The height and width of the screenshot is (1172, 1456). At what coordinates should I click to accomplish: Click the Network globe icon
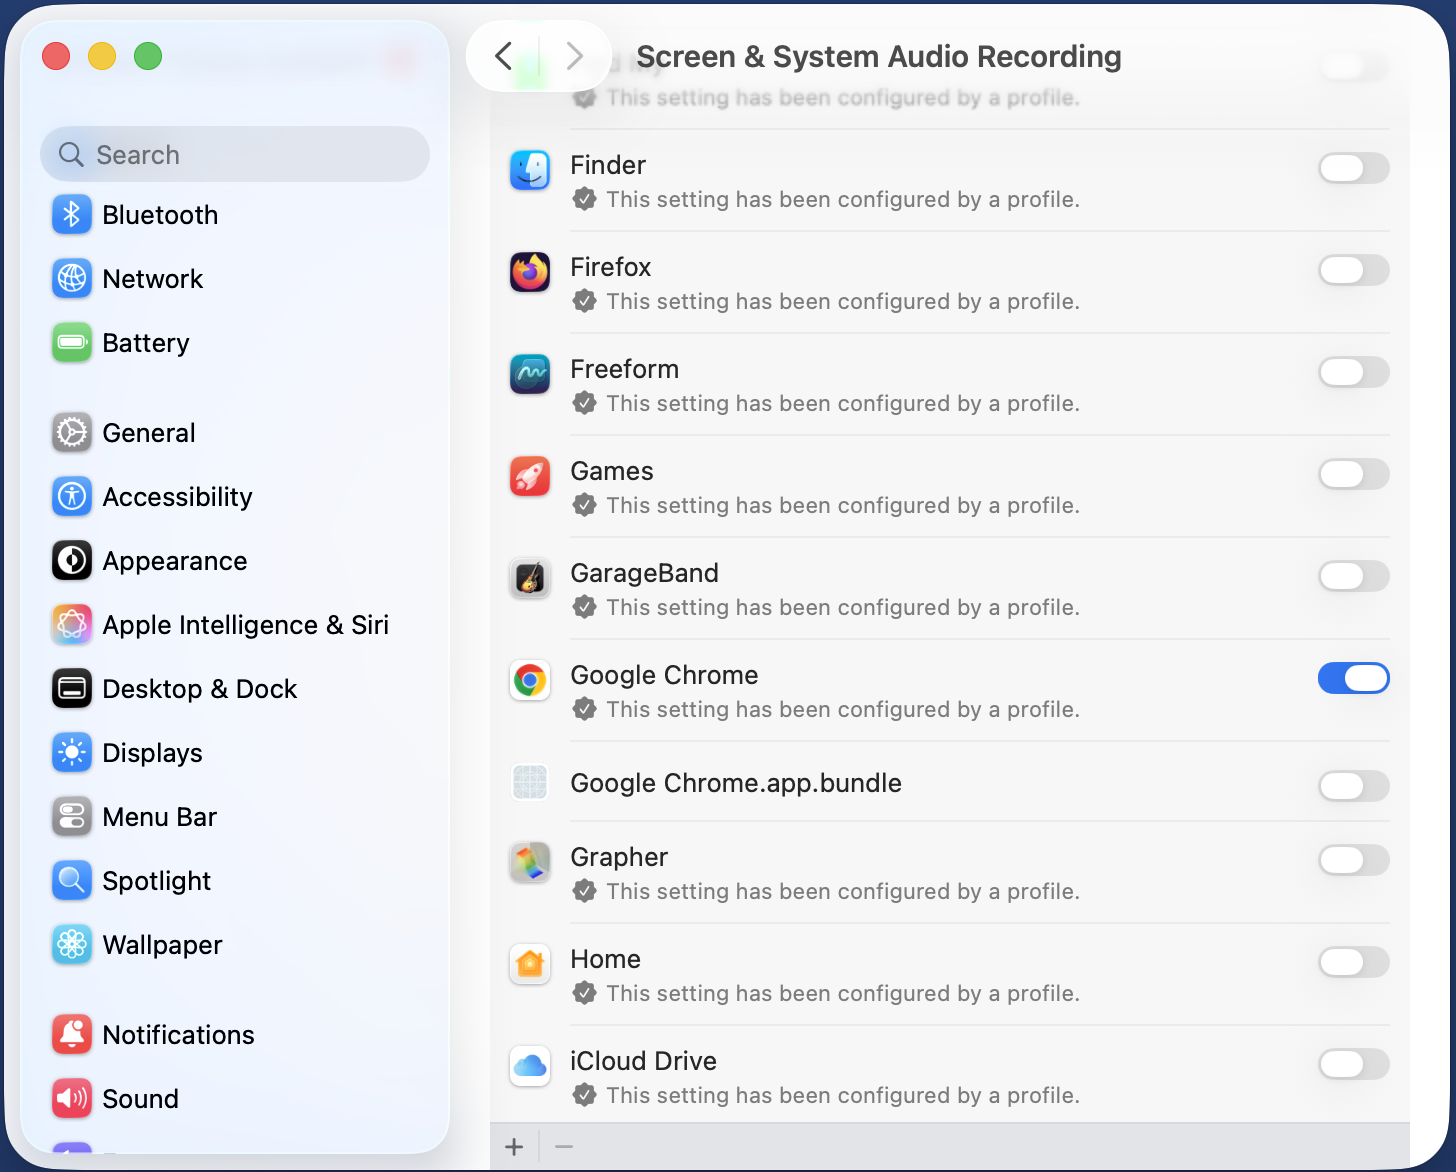coord(72,279)
